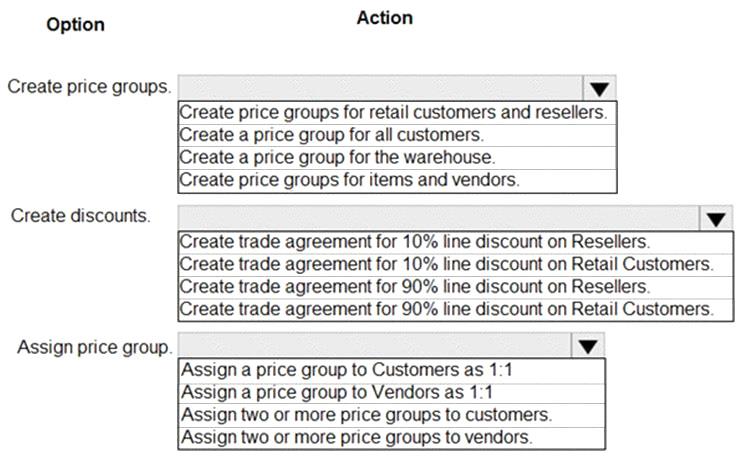The image size is (739, 457).
Task: Click the Create price groups selection field
Action: pos(380,88)
